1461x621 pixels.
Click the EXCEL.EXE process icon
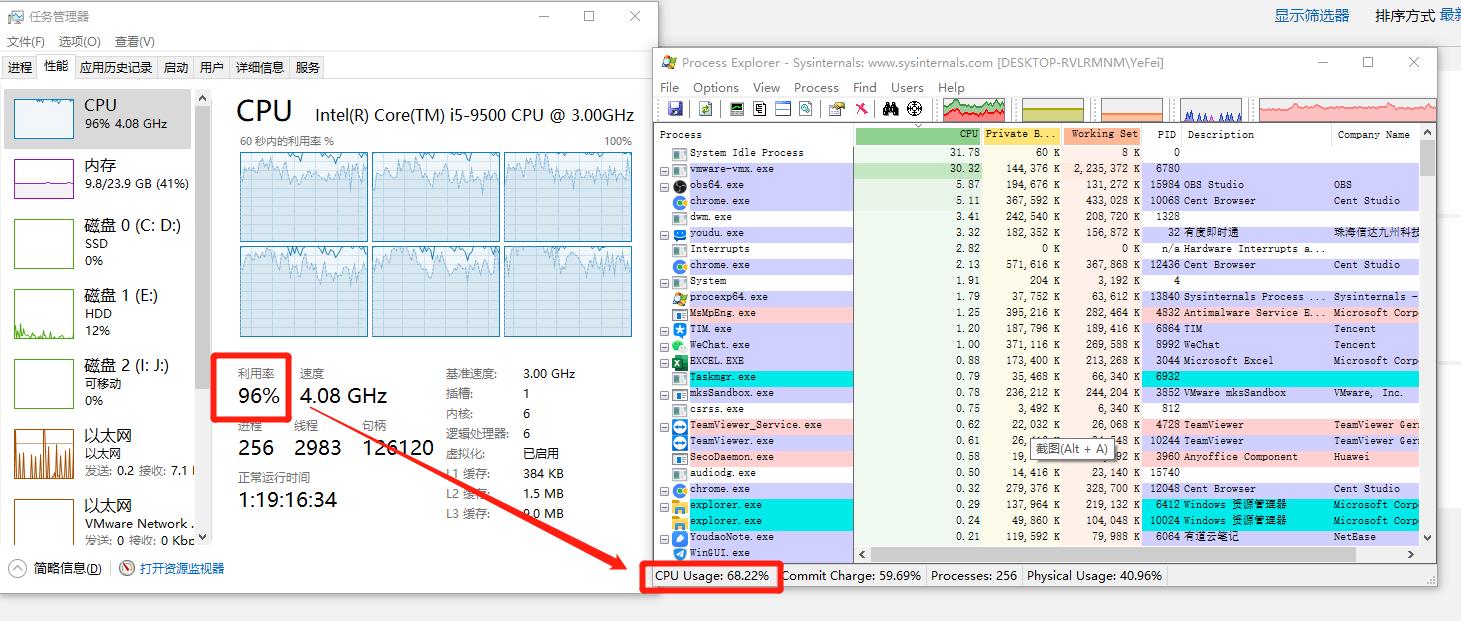coord(680,361)
